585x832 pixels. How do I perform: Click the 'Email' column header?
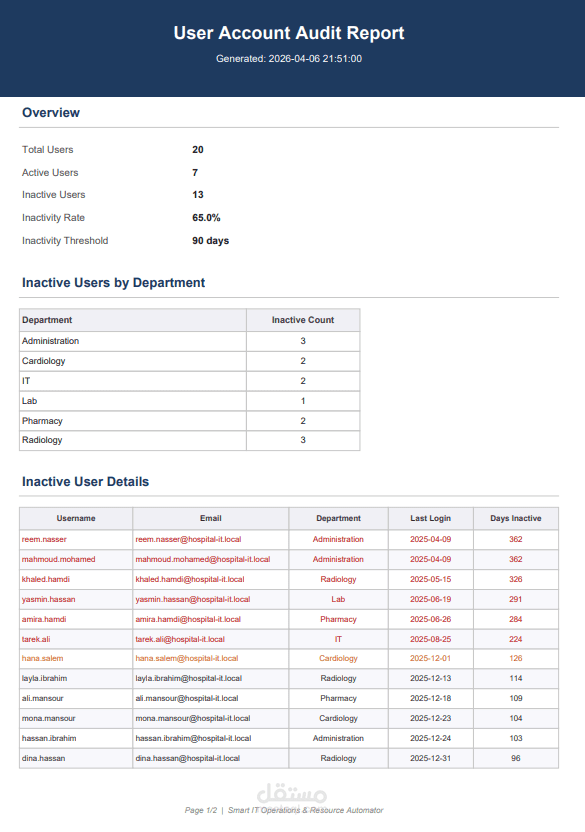(211, 518)
